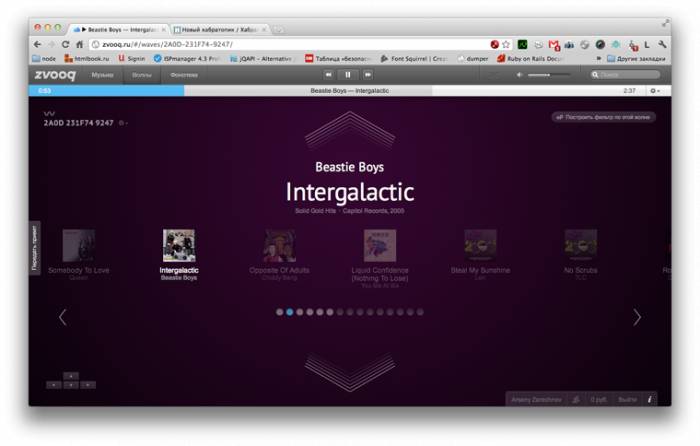The image size is (700, 446).
Task: Click the on-screen right arrow key
Action: tap(88, 385)
